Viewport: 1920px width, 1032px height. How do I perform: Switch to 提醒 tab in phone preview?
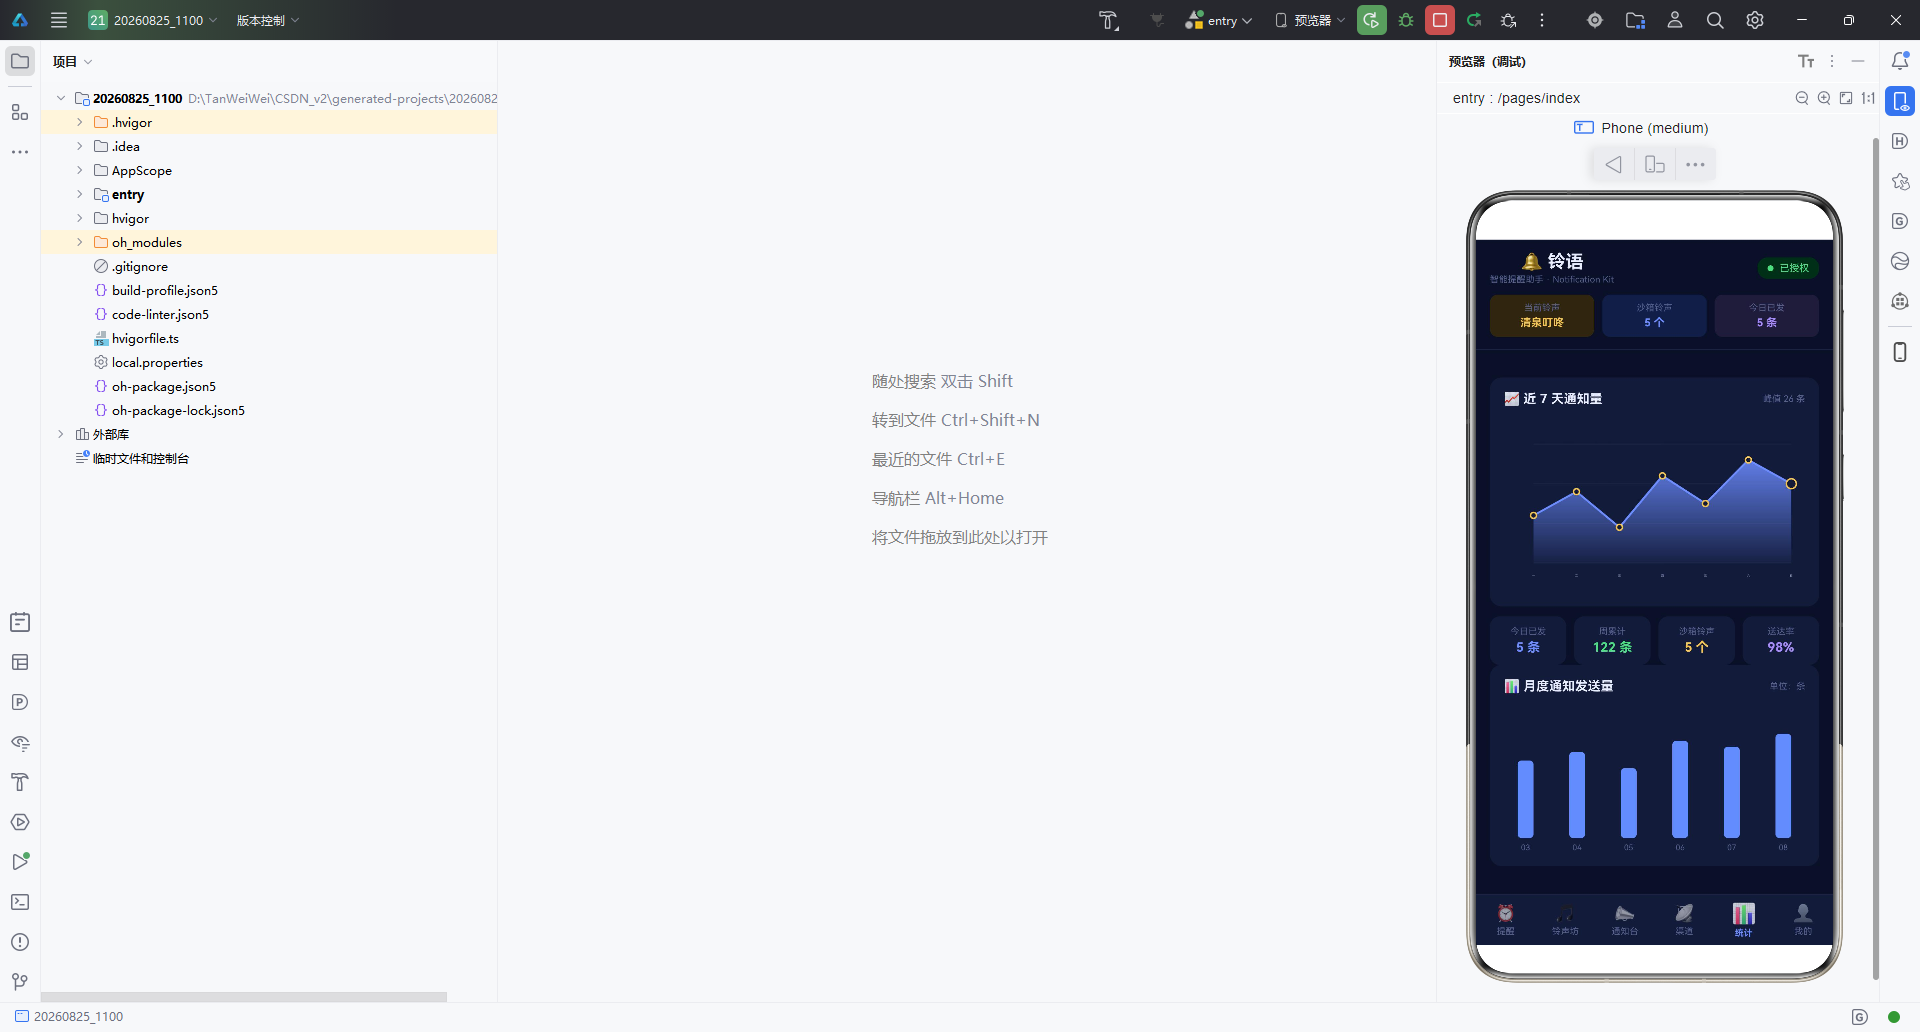coord(1505,919)
